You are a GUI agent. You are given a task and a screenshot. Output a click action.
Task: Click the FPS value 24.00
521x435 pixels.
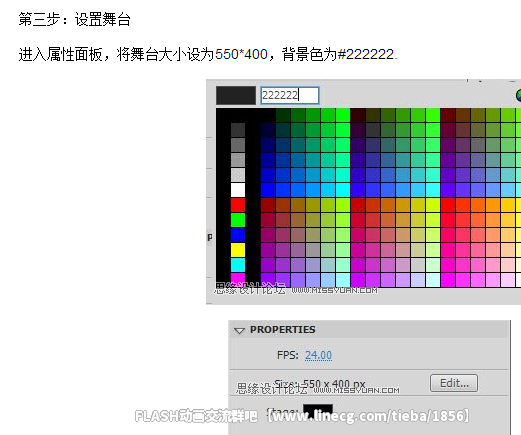coord(318,355)
